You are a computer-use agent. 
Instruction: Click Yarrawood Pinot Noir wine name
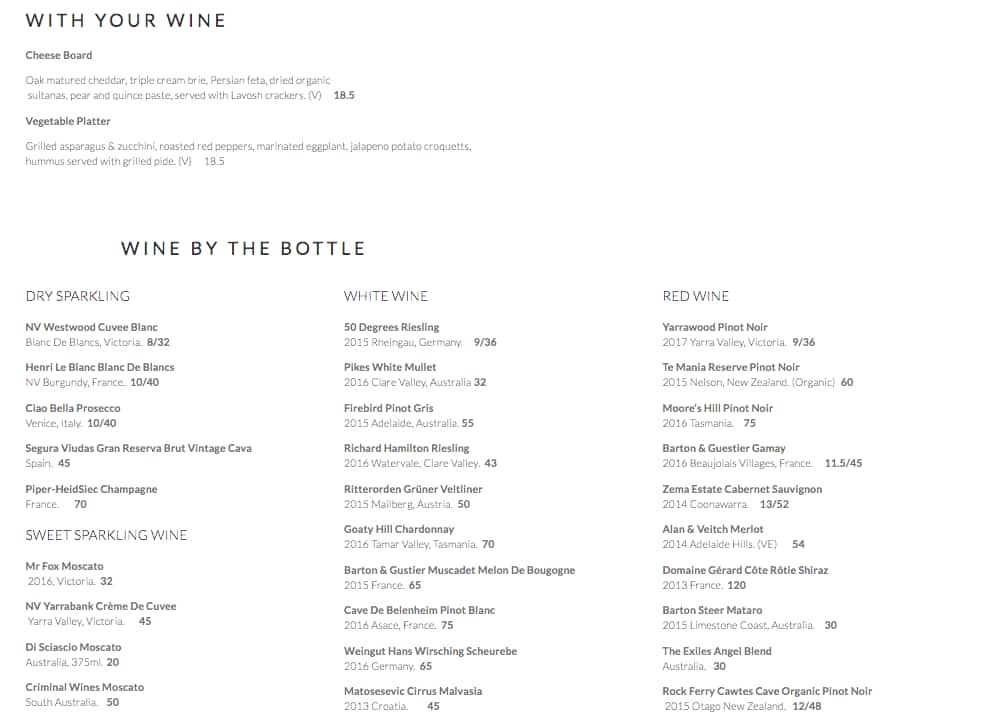715,327
